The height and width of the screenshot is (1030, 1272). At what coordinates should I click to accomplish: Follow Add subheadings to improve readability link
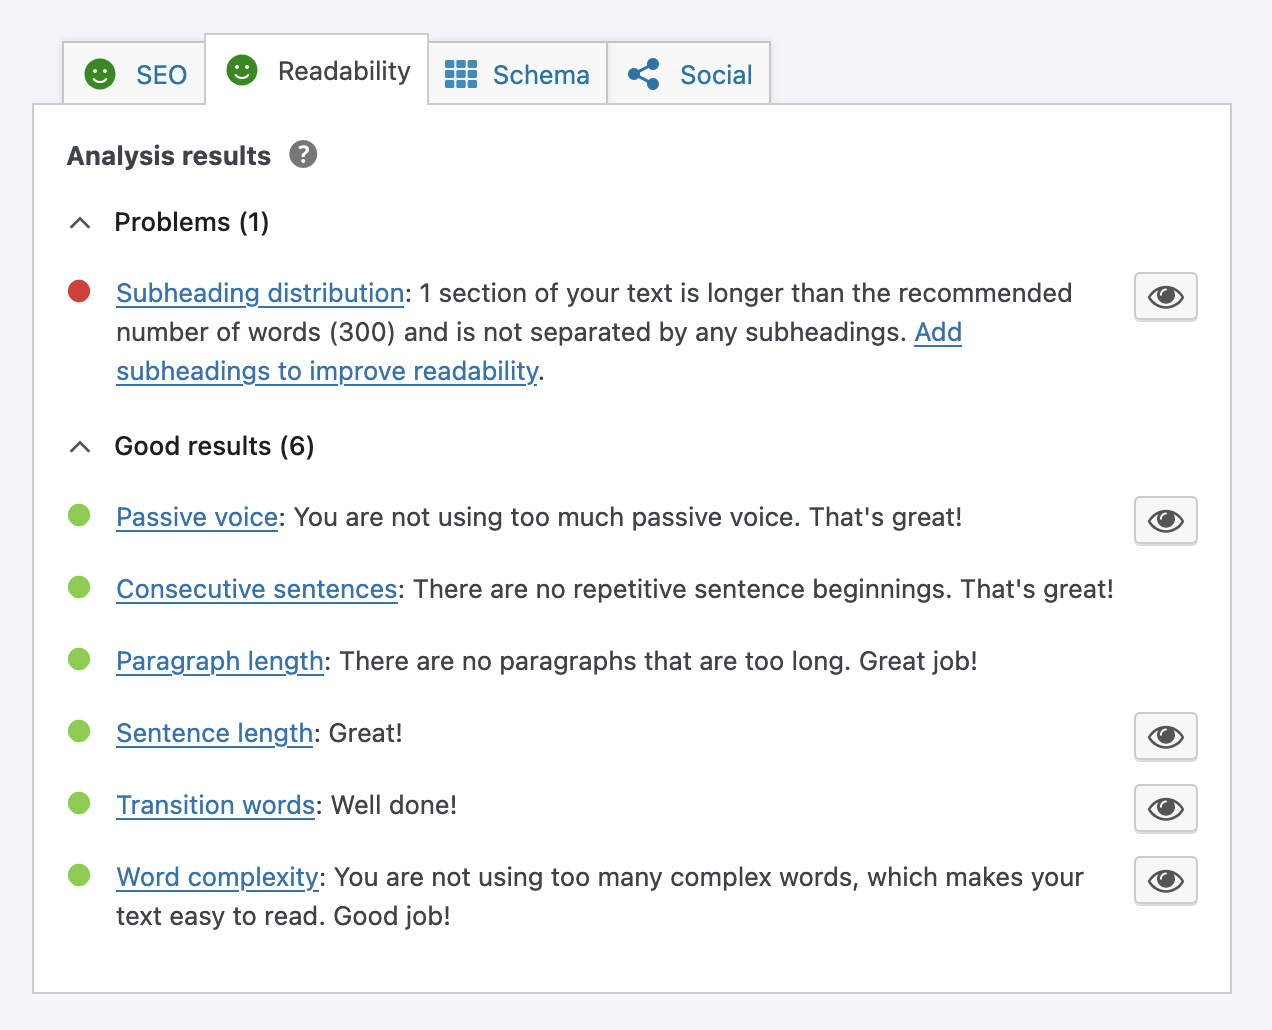point(539,351)
